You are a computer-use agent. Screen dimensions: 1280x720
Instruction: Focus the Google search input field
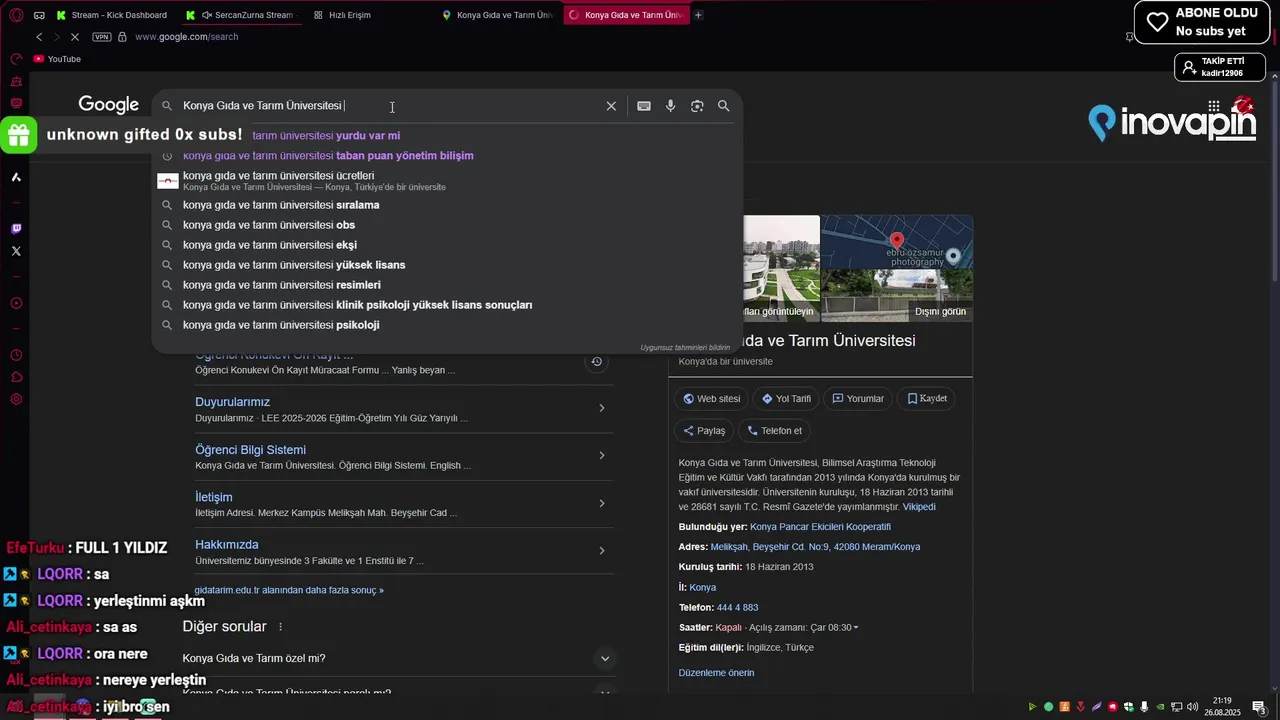(390, 106)
